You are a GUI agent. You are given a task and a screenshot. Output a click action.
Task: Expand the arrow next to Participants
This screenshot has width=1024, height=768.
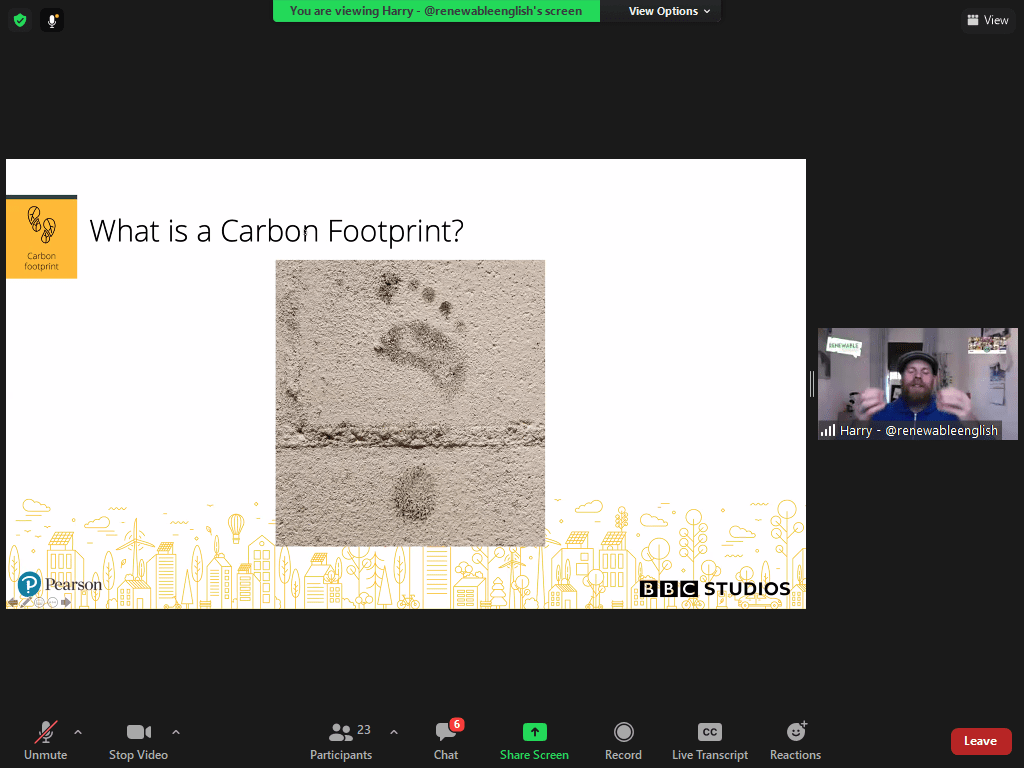[x=394, y=732]
